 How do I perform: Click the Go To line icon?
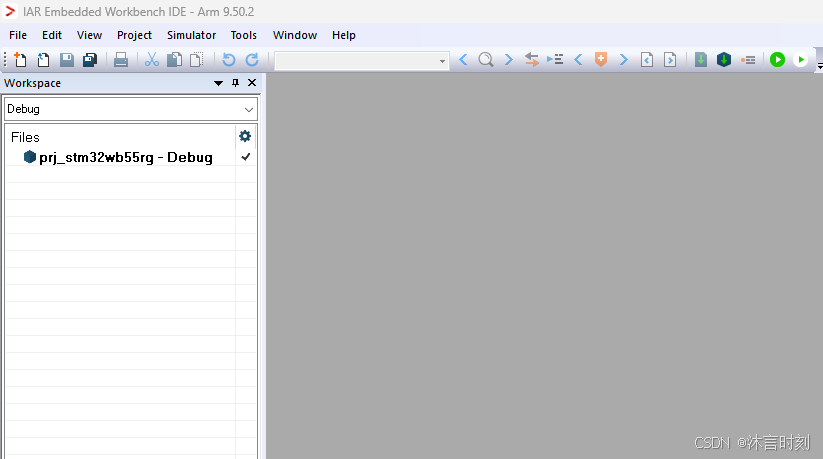point(555,60)
